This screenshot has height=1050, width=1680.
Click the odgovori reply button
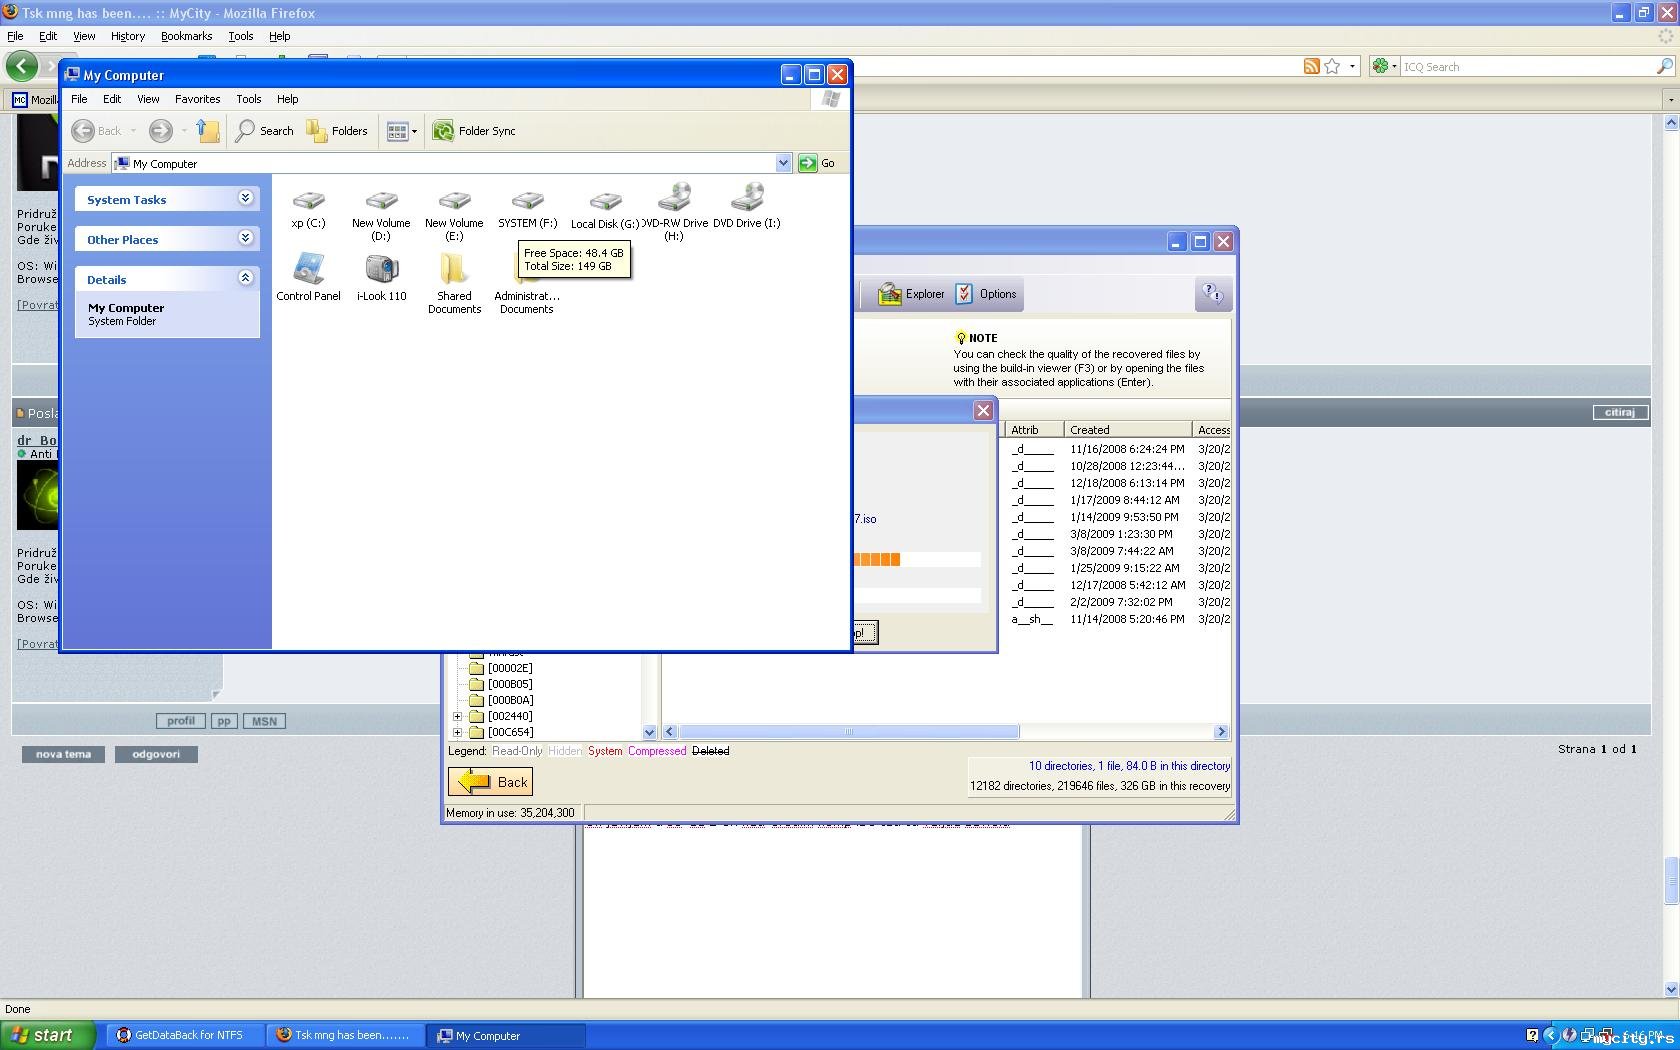pyautogui.click(x=156, y=754)
